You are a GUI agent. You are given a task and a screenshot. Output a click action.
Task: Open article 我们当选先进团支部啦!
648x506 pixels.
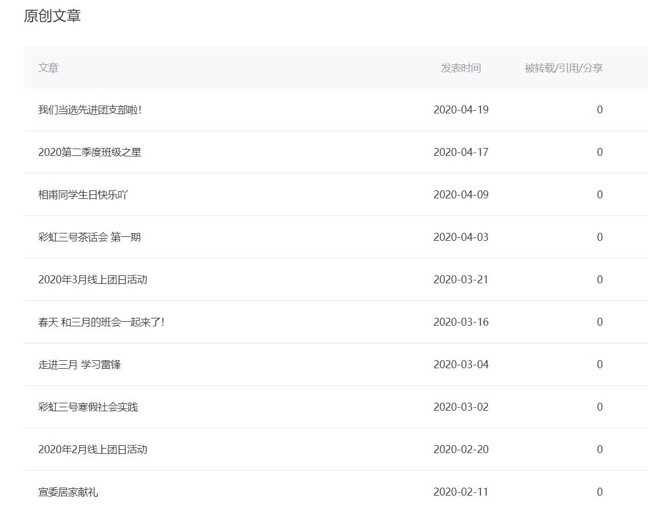[96, 110]
